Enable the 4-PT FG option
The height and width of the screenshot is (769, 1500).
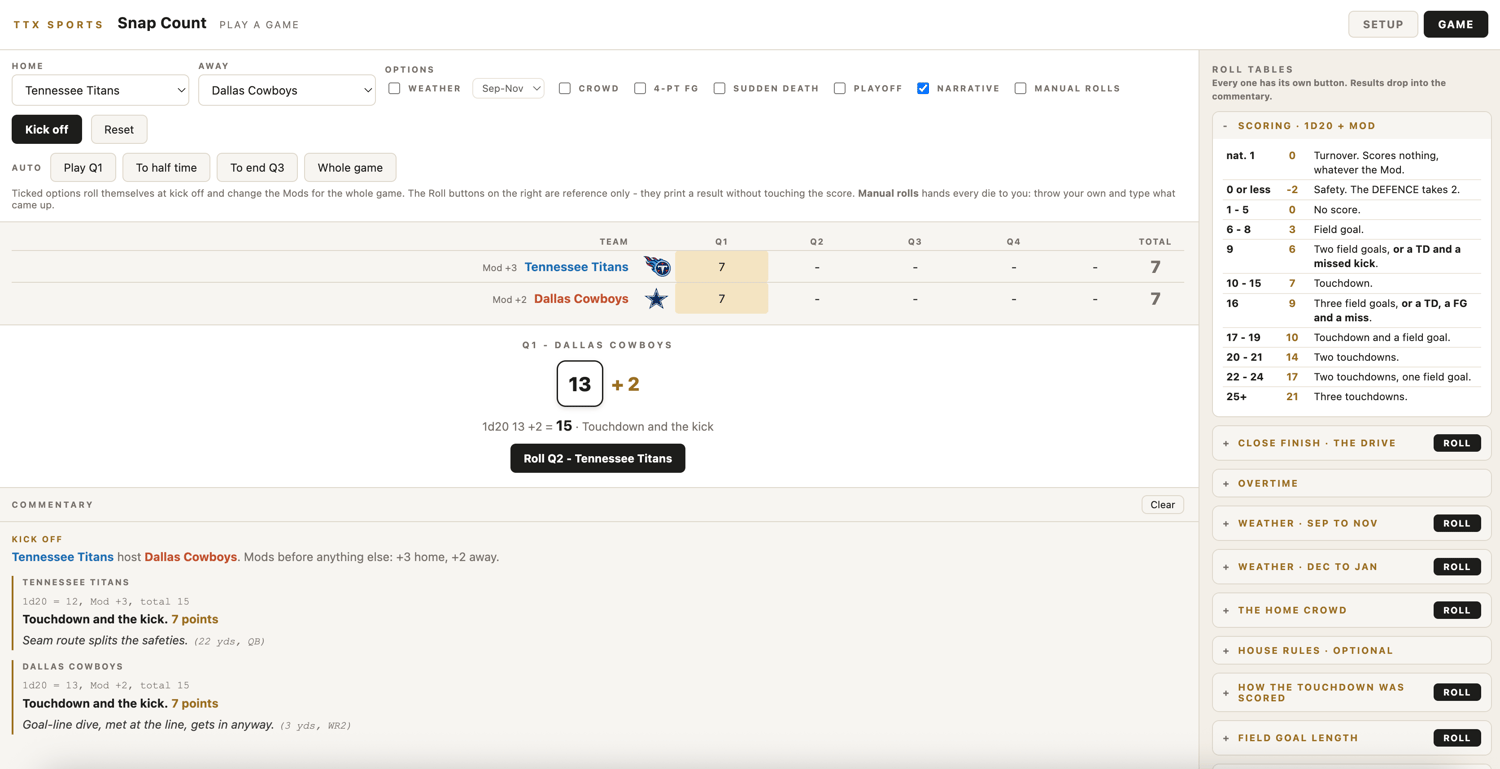point(640,88)
